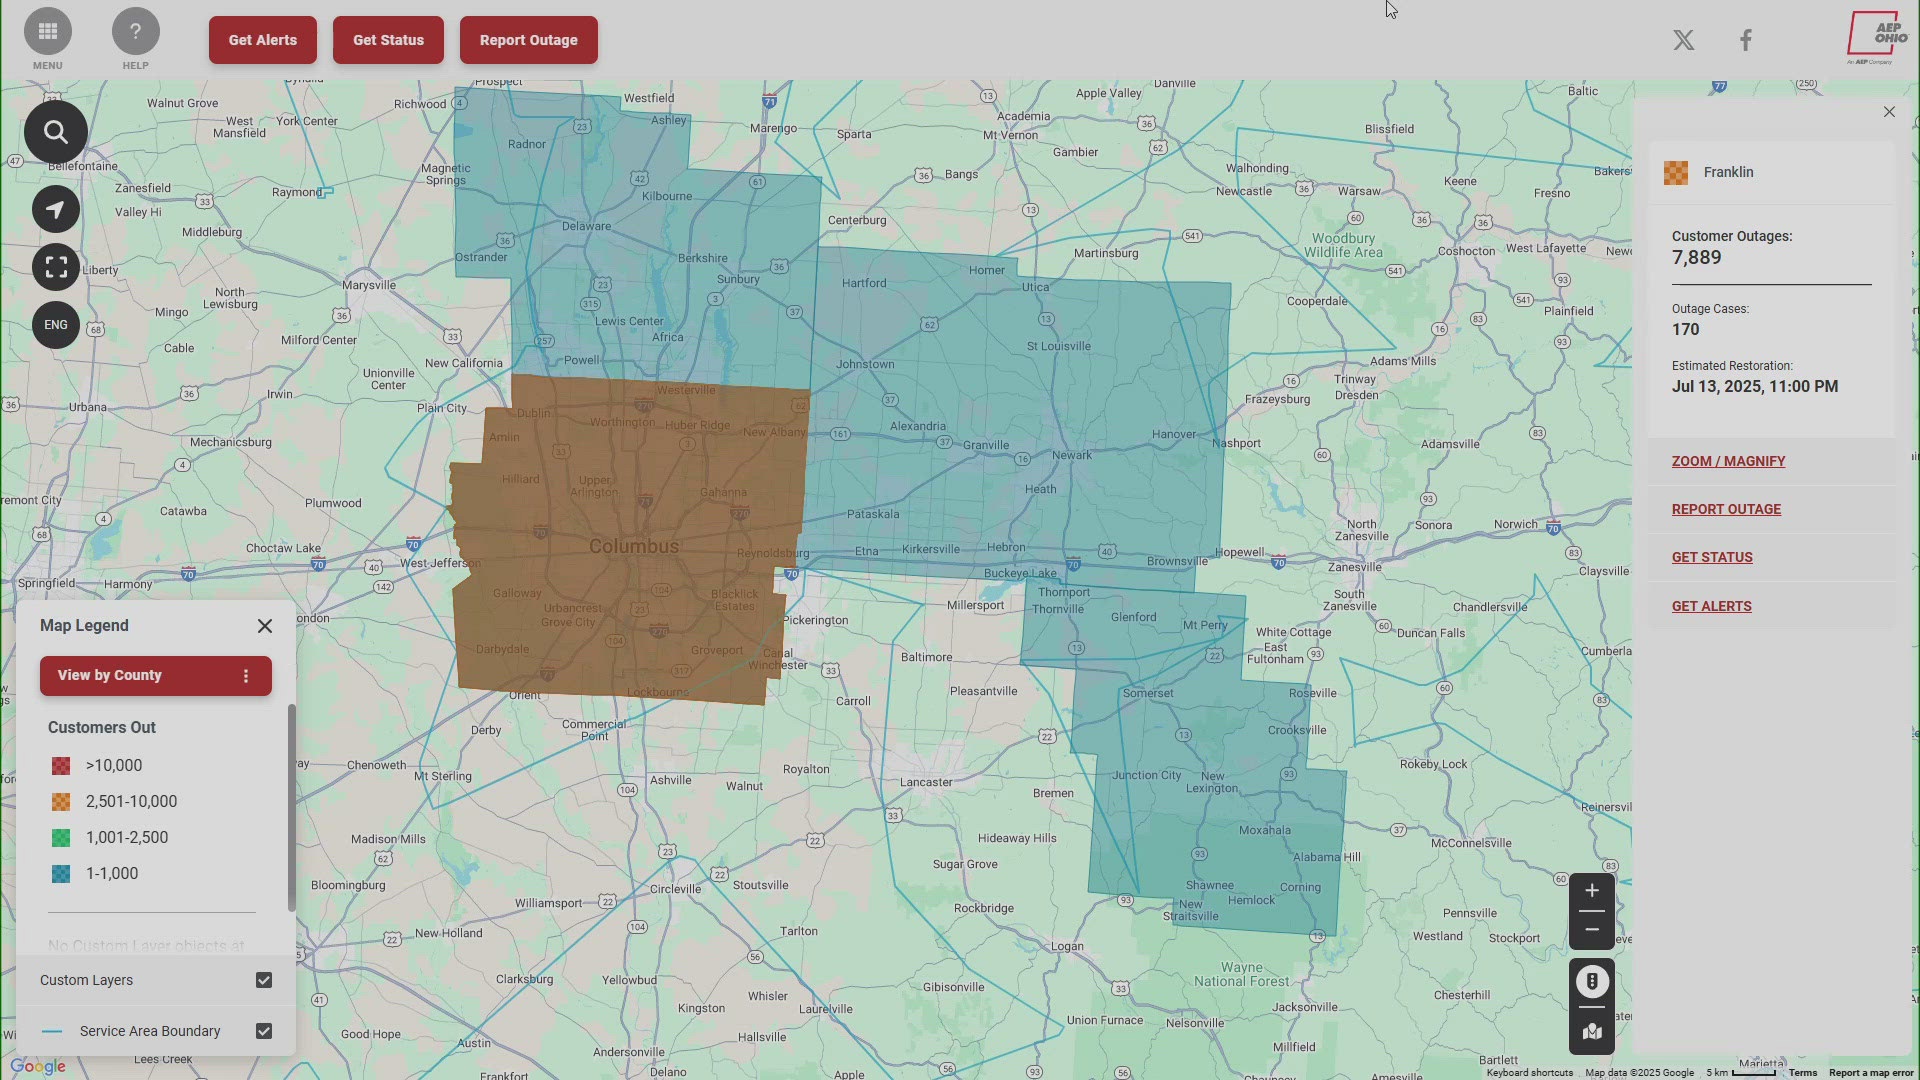Toggle the Service Area Boundary checkbox
Viewport: 1920px width, 1080px height.
264,1031
